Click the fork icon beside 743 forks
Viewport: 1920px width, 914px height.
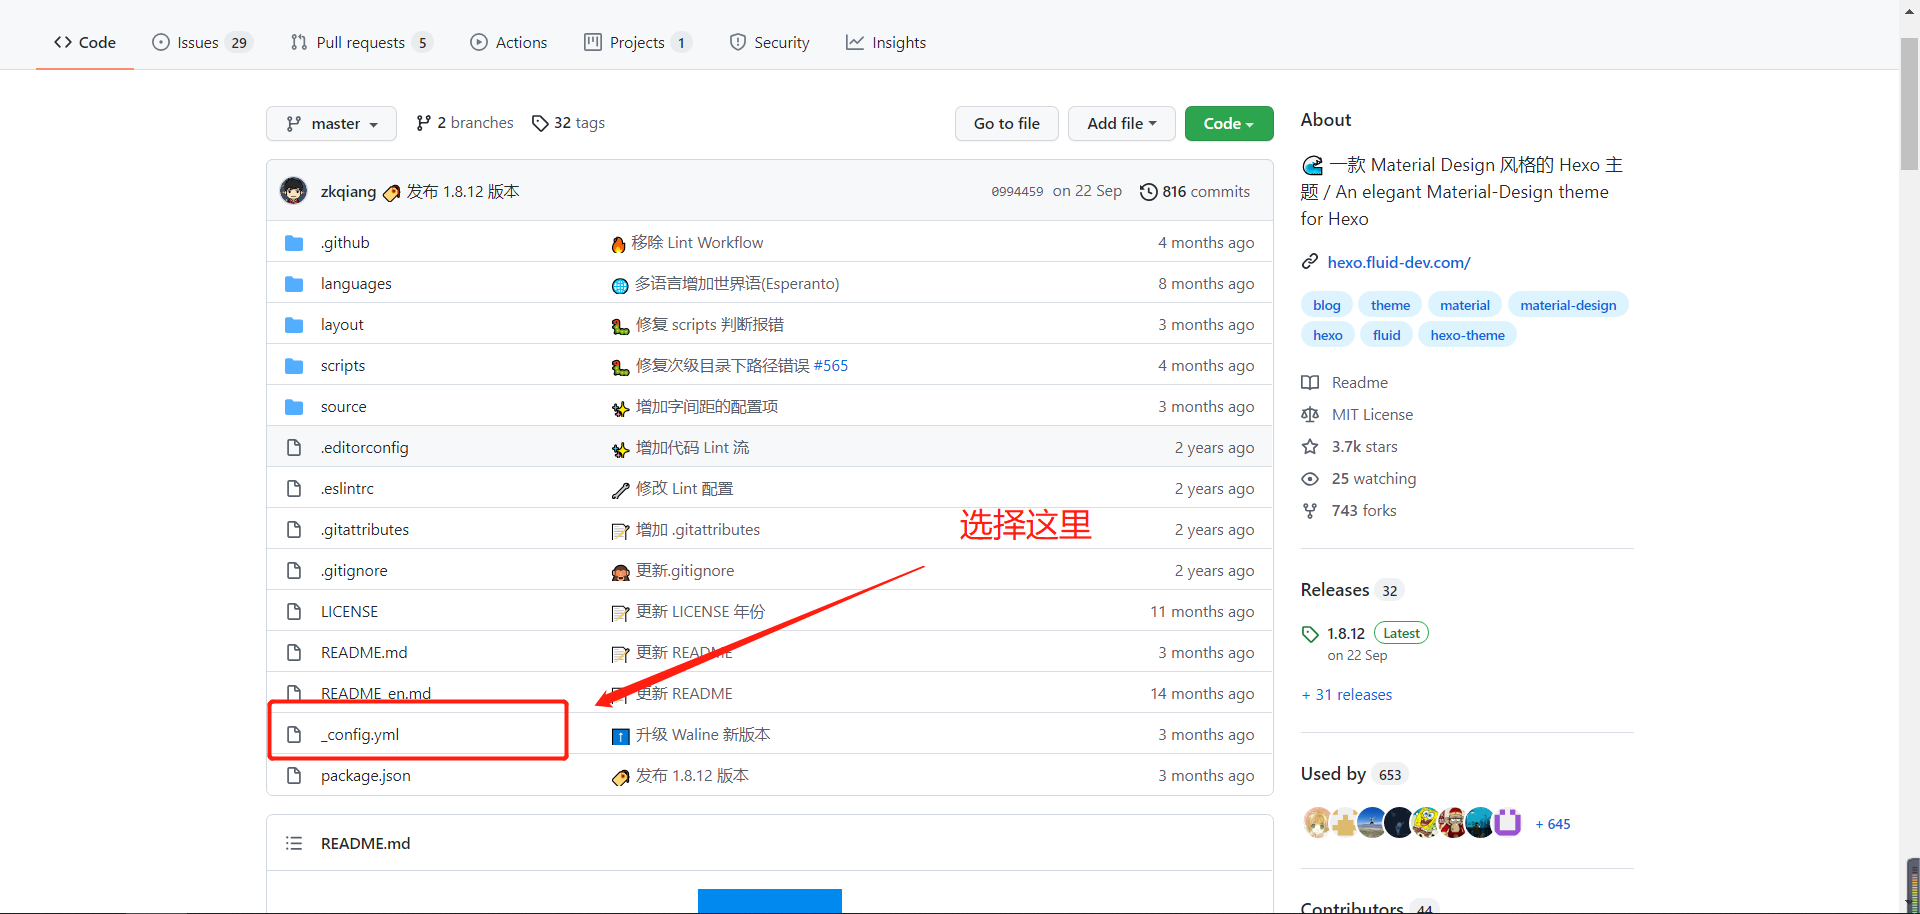tap(1310, 511)
